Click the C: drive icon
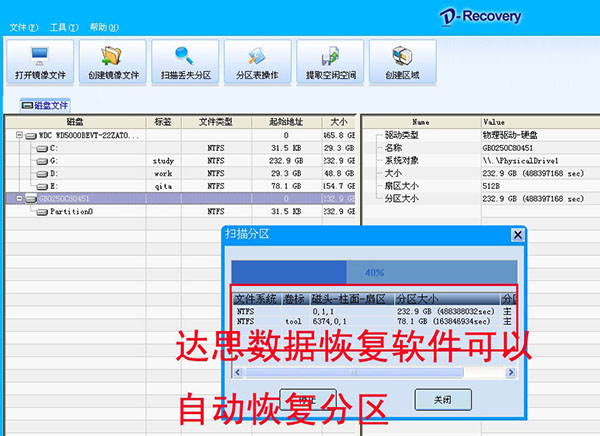 coord(42,149)
